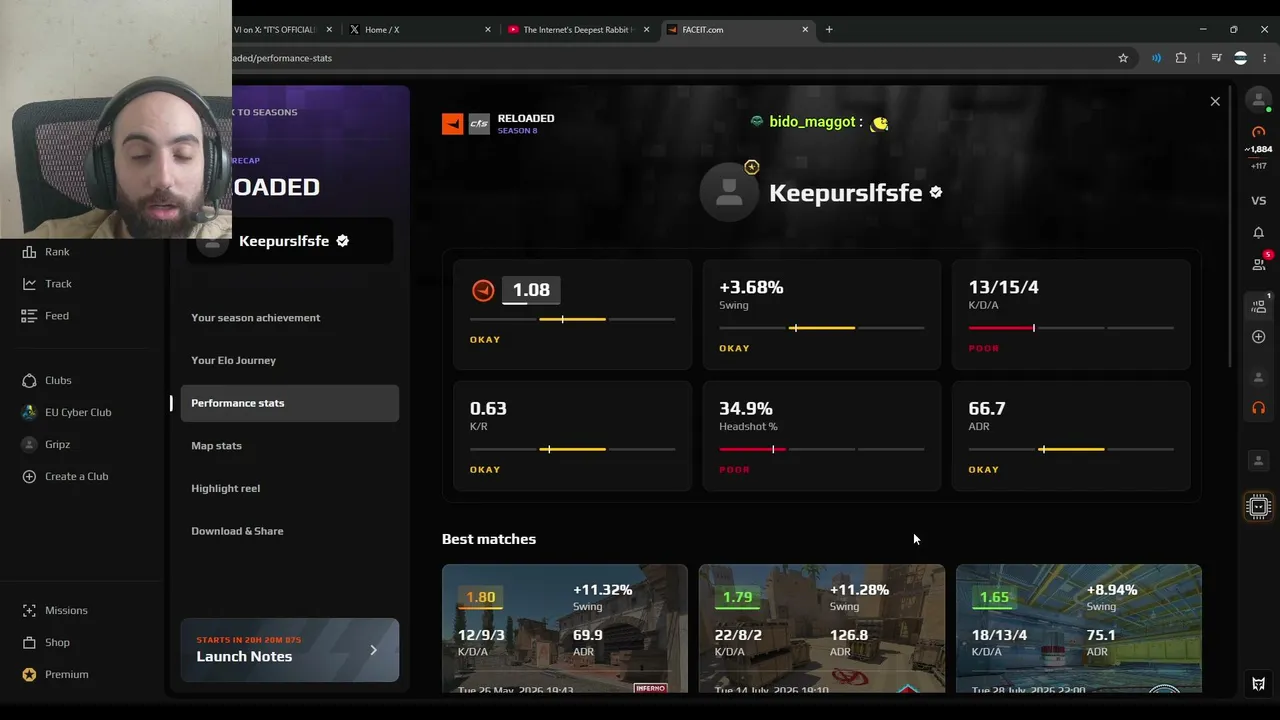
Task: Click the 13/15/4 K/D/A stat card
Action: (x=1071, y=315)
